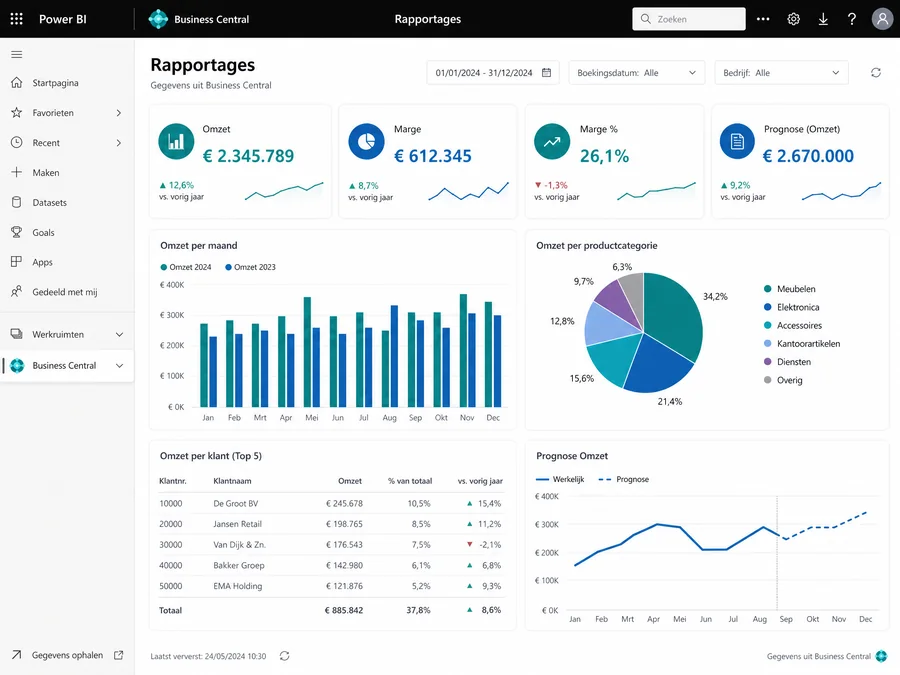This screenshot has width=900, height=675.
Task: Select De Groot BV table row
Action: click(332, 503)
